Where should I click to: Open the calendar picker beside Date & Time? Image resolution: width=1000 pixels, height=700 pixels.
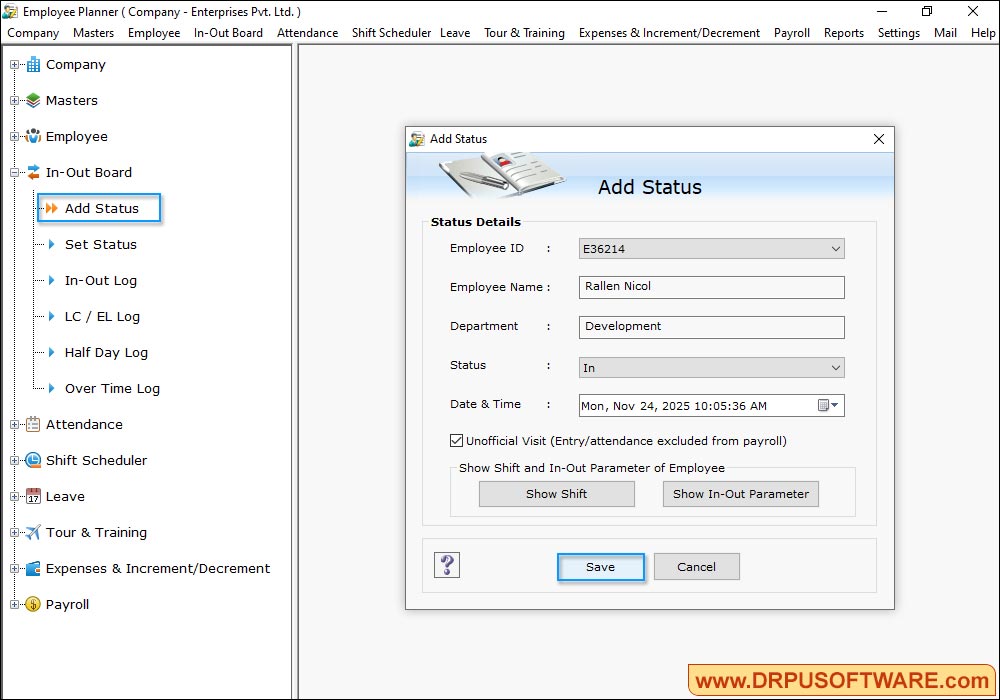(x=828, y=405)
